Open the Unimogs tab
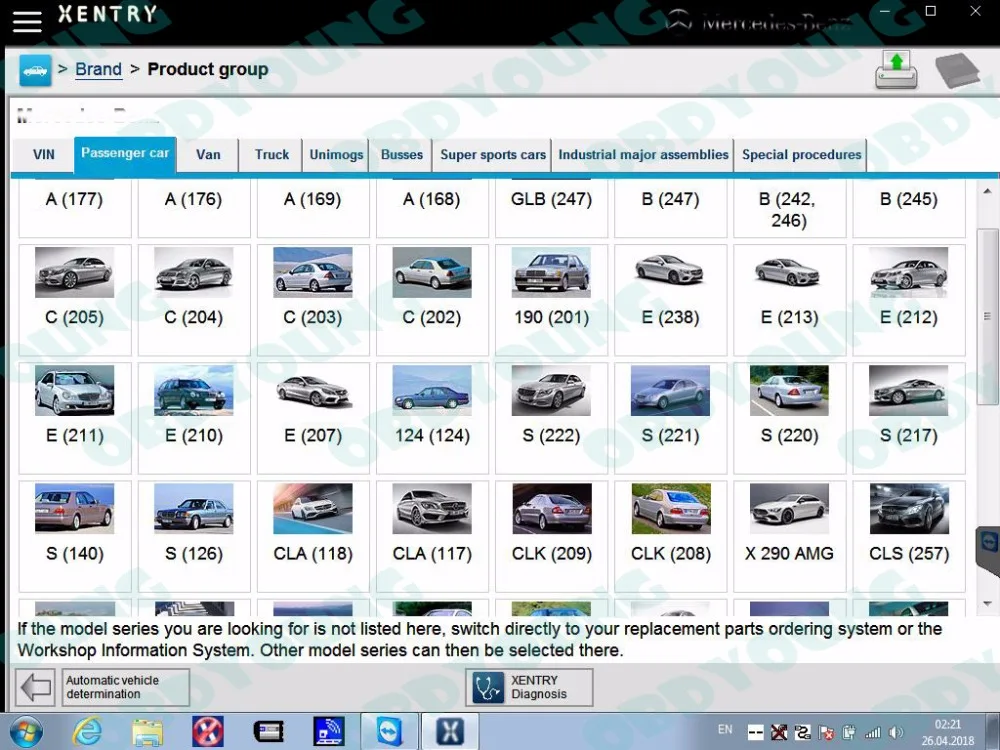1000x750 pixels. [x=336, y=155]
